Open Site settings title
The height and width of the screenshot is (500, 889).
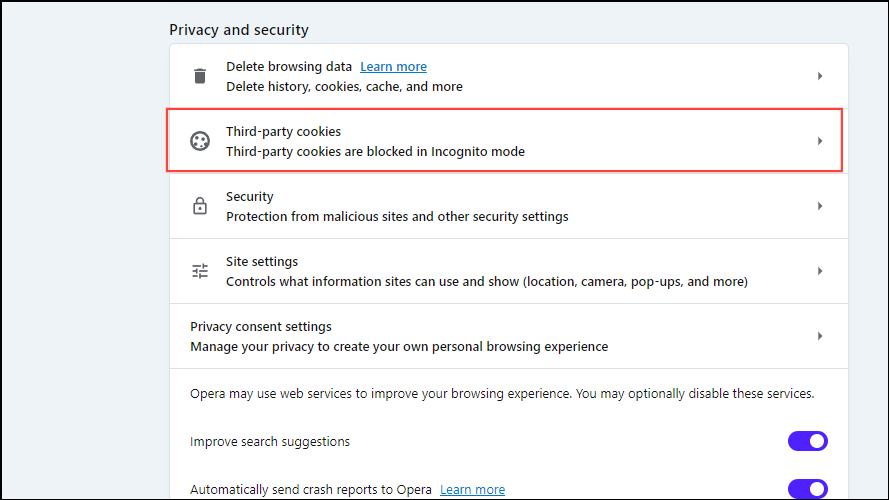pyautogui.click(x=262, y=262)
